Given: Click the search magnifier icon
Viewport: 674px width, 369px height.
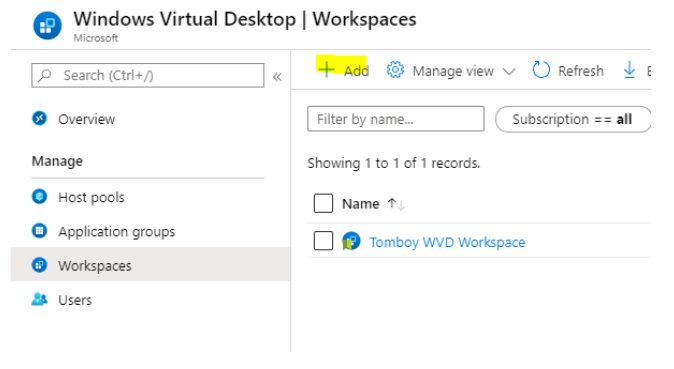Looking at the screenshot, I should 45,75.
